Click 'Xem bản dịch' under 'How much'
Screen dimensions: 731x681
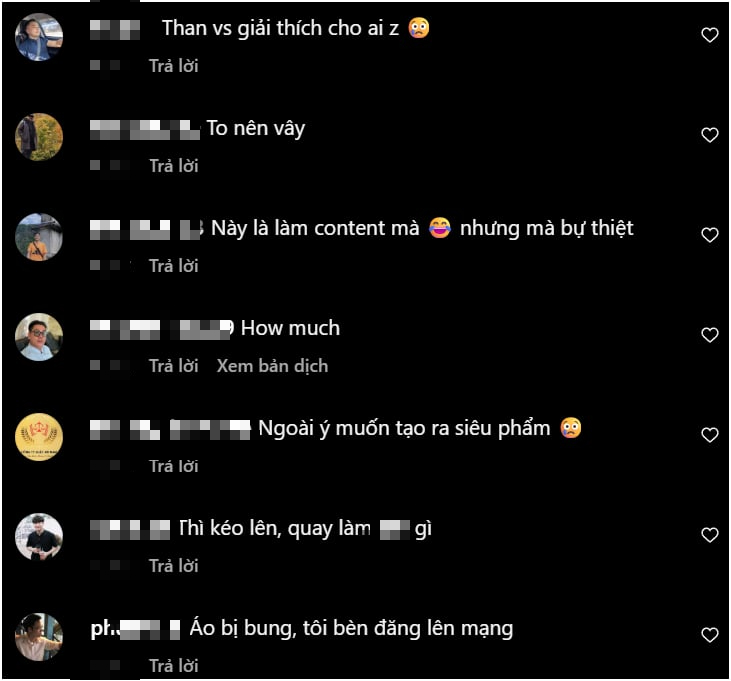272,366
